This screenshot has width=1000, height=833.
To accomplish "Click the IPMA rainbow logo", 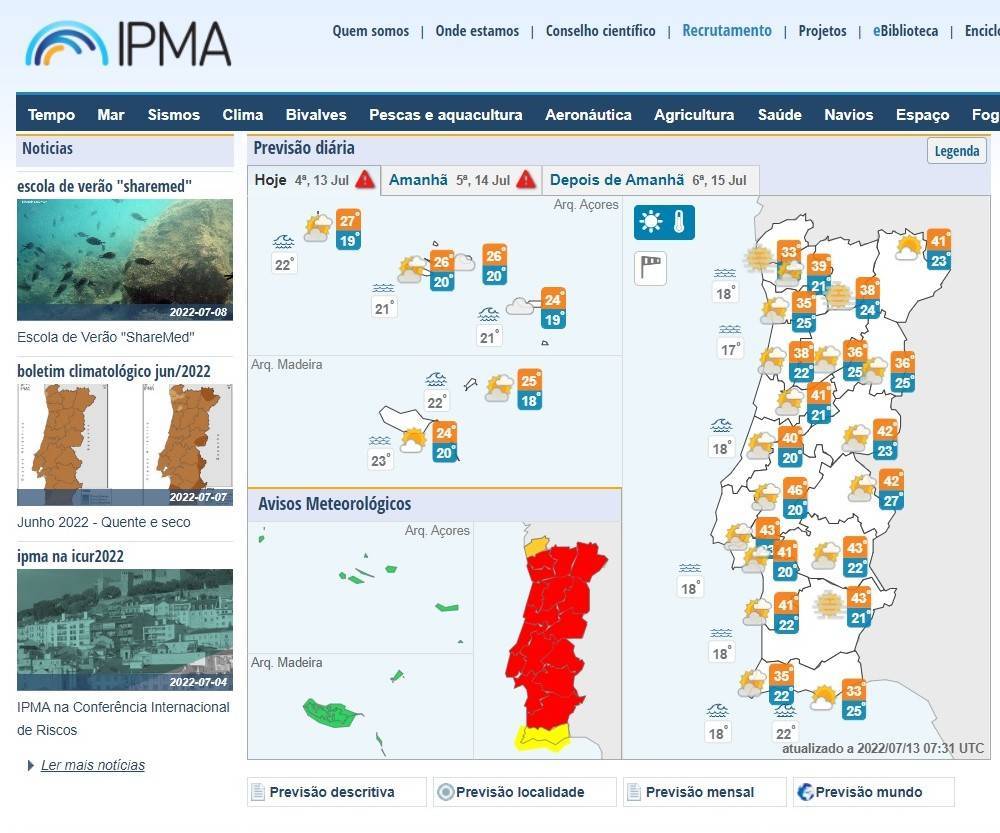I will coord(66,44).
